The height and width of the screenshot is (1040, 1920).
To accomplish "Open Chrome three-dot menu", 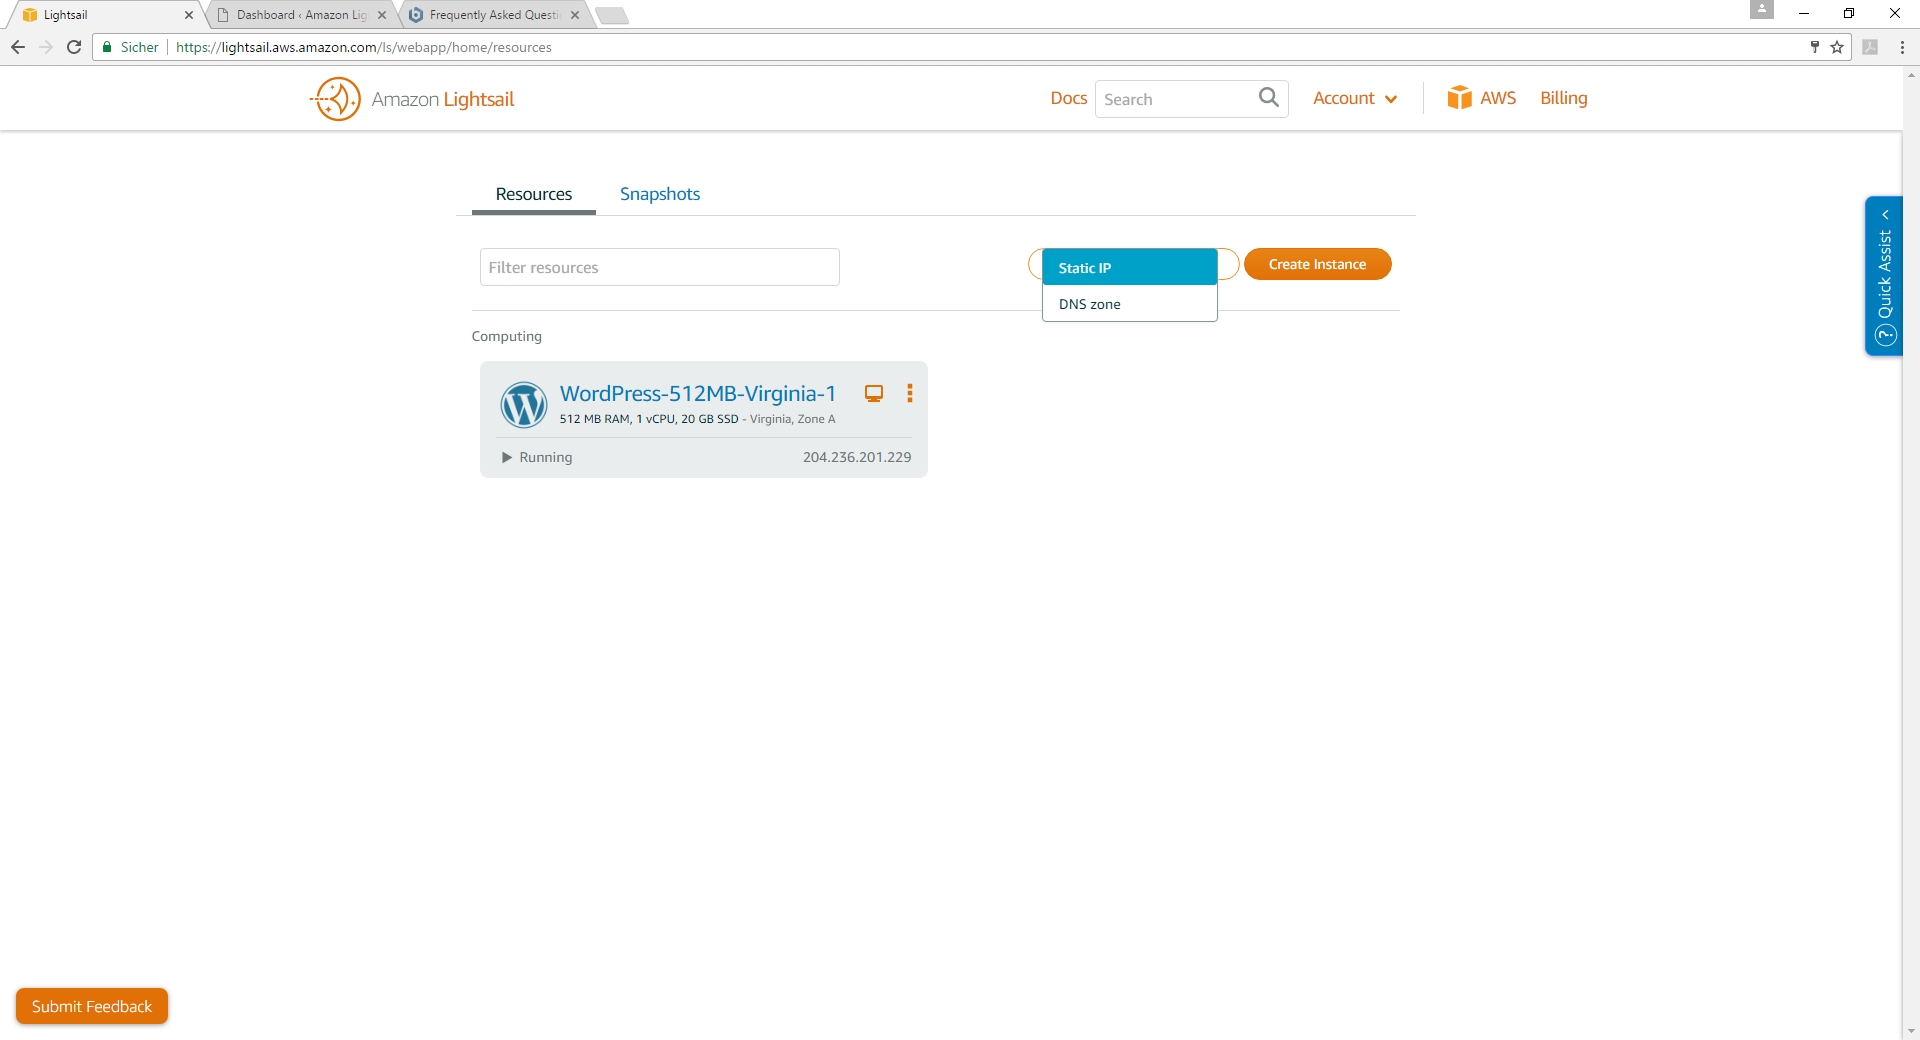I will click(1902, 47).
